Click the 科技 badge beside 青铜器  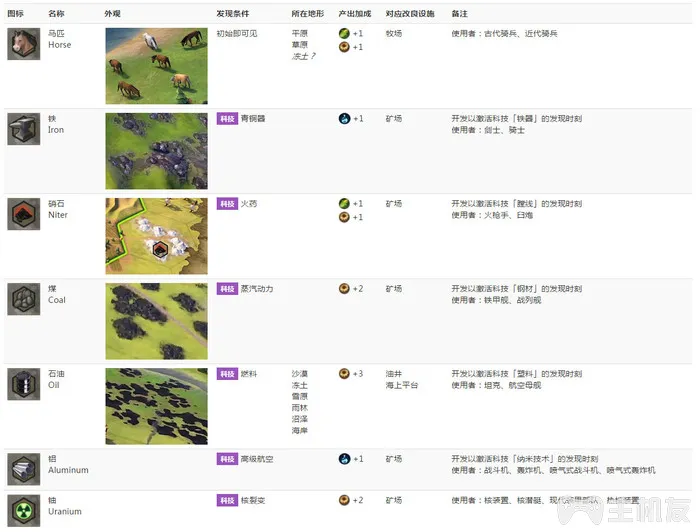(x=227, y=119)
